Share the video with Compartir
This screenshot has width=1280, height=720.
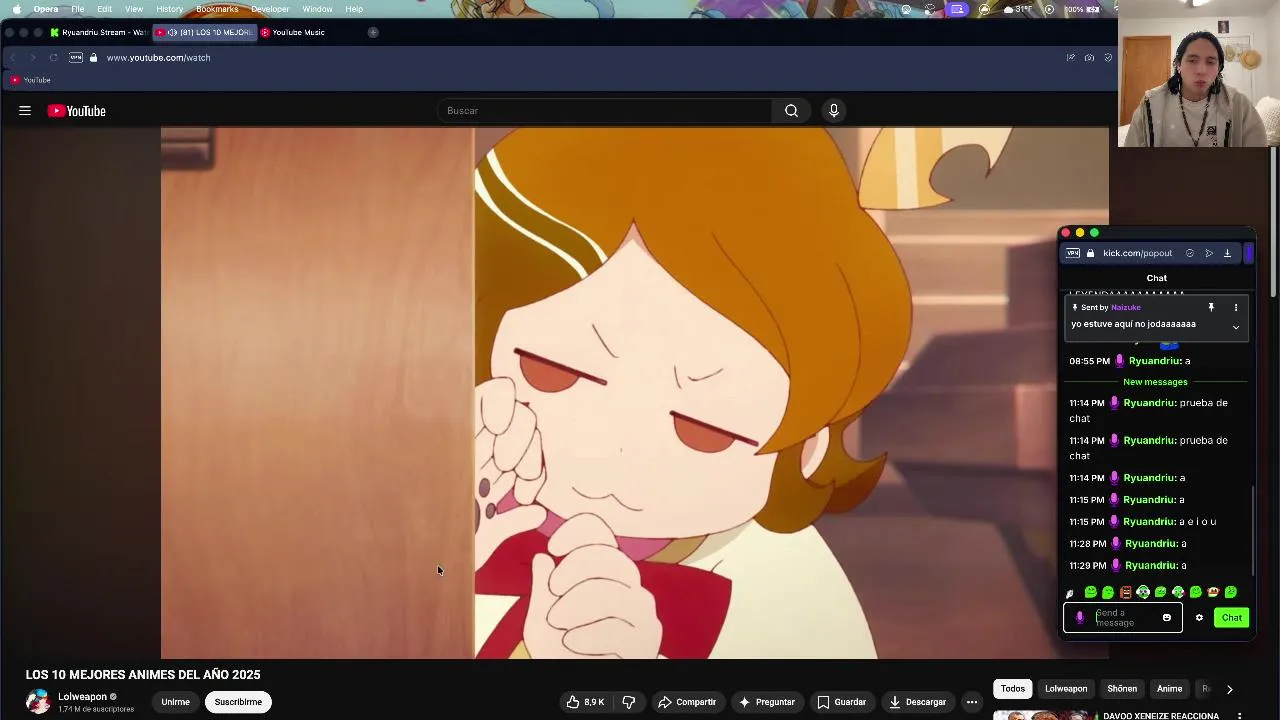click(x=687, y=702)
